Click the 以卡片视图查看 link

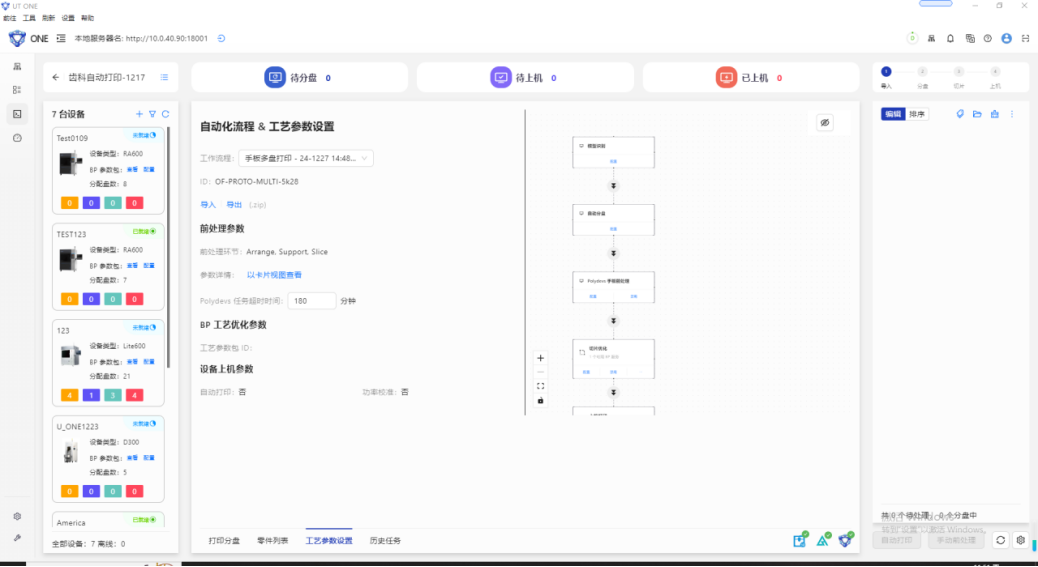click(x=274, y=274)
